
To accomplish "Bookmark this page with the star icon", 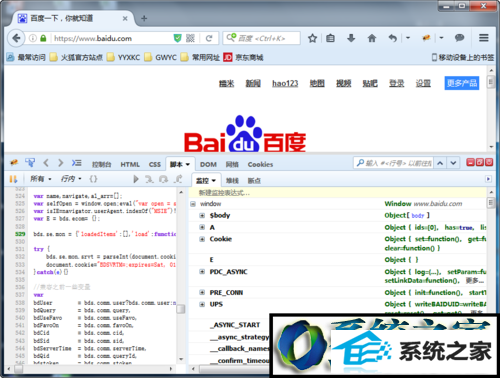I will pos(312,38).
